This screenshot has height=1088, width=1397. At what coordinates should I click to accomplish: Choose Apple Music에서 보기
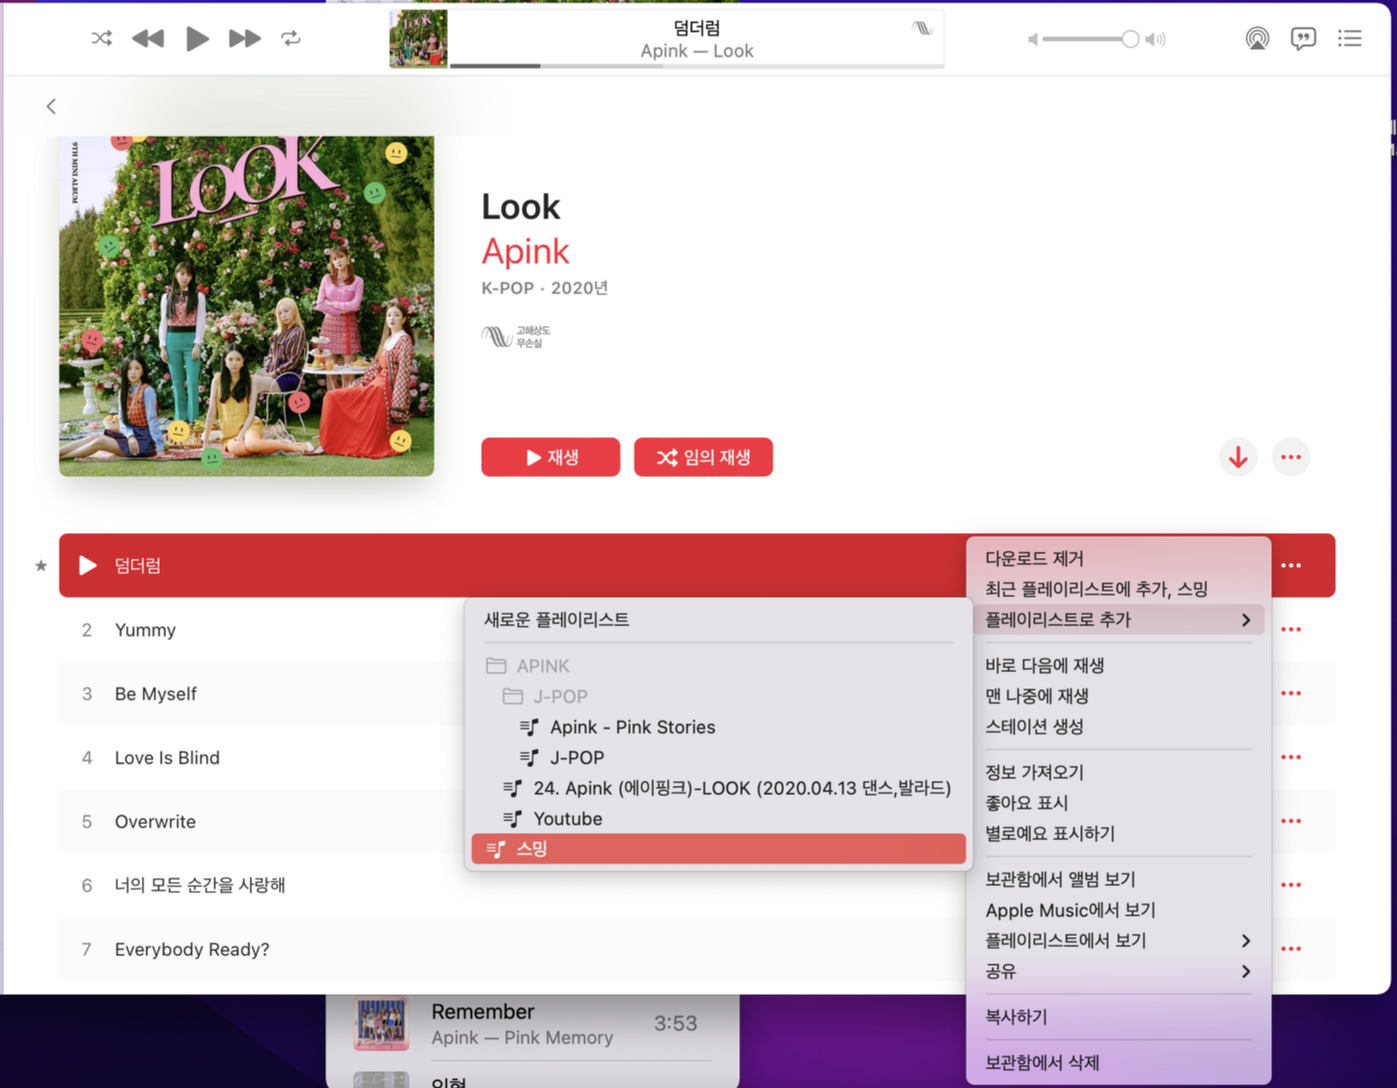click(x=1118, y=910)
